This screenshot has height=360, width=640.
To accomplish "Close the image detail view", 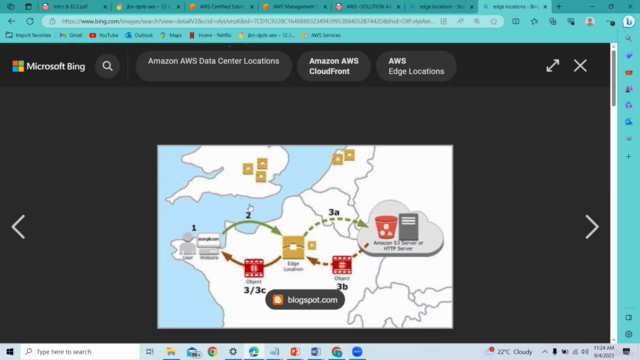I will click(580, 66).
